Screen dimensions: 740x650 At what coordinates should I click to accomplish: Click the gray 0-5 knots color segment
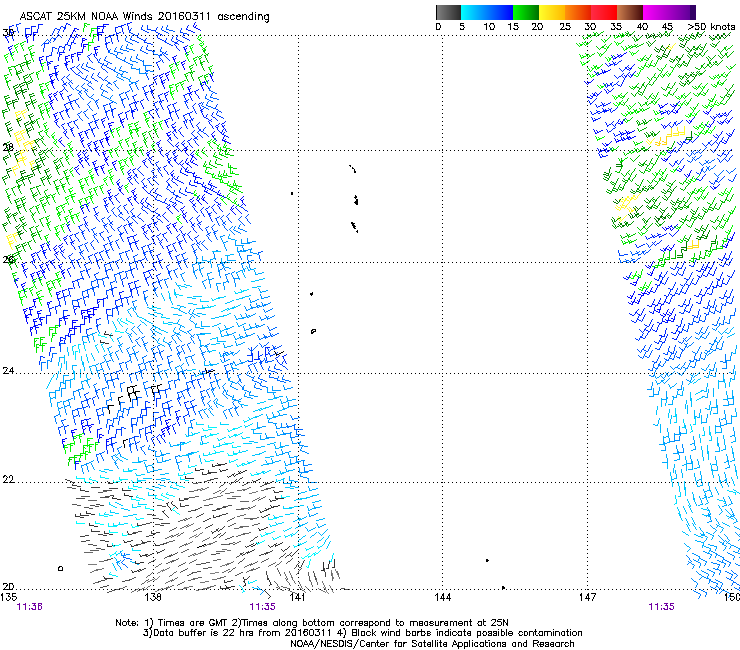(448, 12)
